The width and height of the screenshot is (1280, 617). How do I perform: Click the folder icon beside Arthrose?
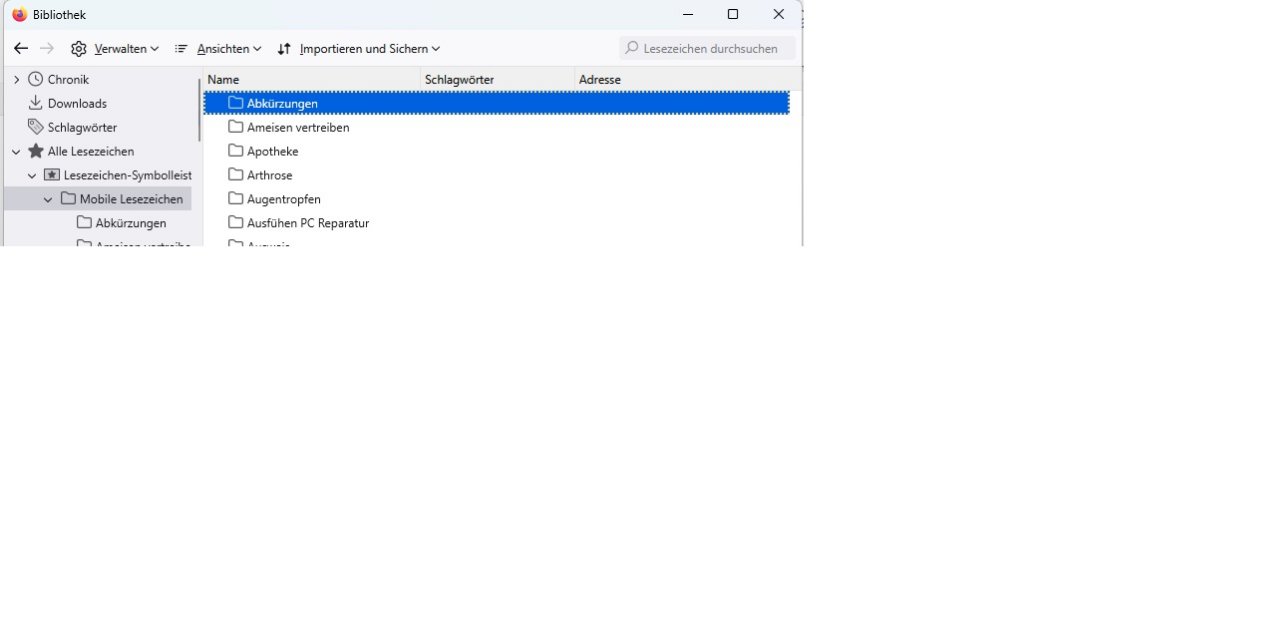click(236, 174)
